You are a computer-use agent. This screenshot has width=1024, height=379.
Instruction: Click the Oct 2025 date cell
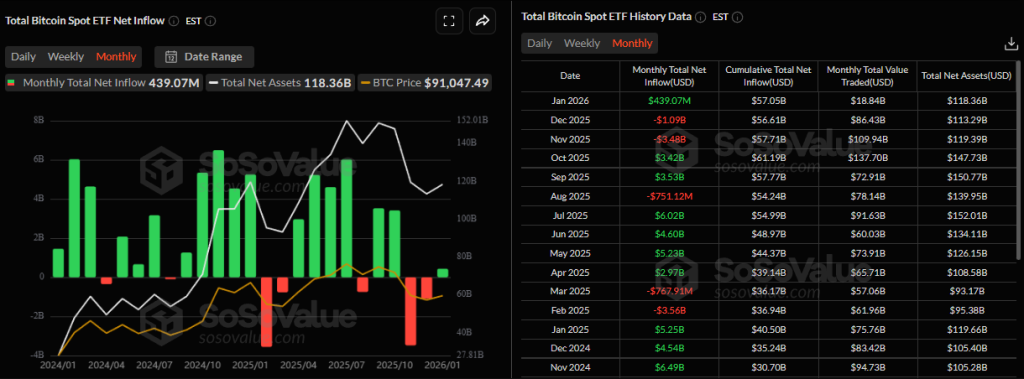click(x=570, y=157)
